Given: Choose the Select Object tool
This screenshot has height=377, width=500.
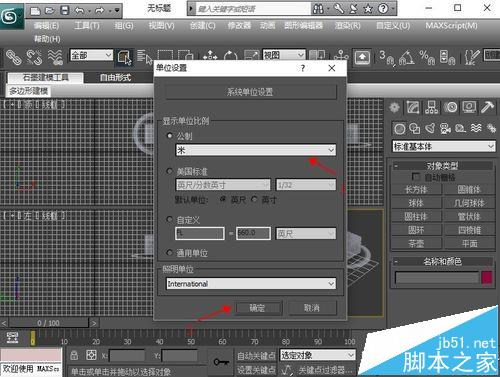Looking at the screenshot, I should (124, 57).
